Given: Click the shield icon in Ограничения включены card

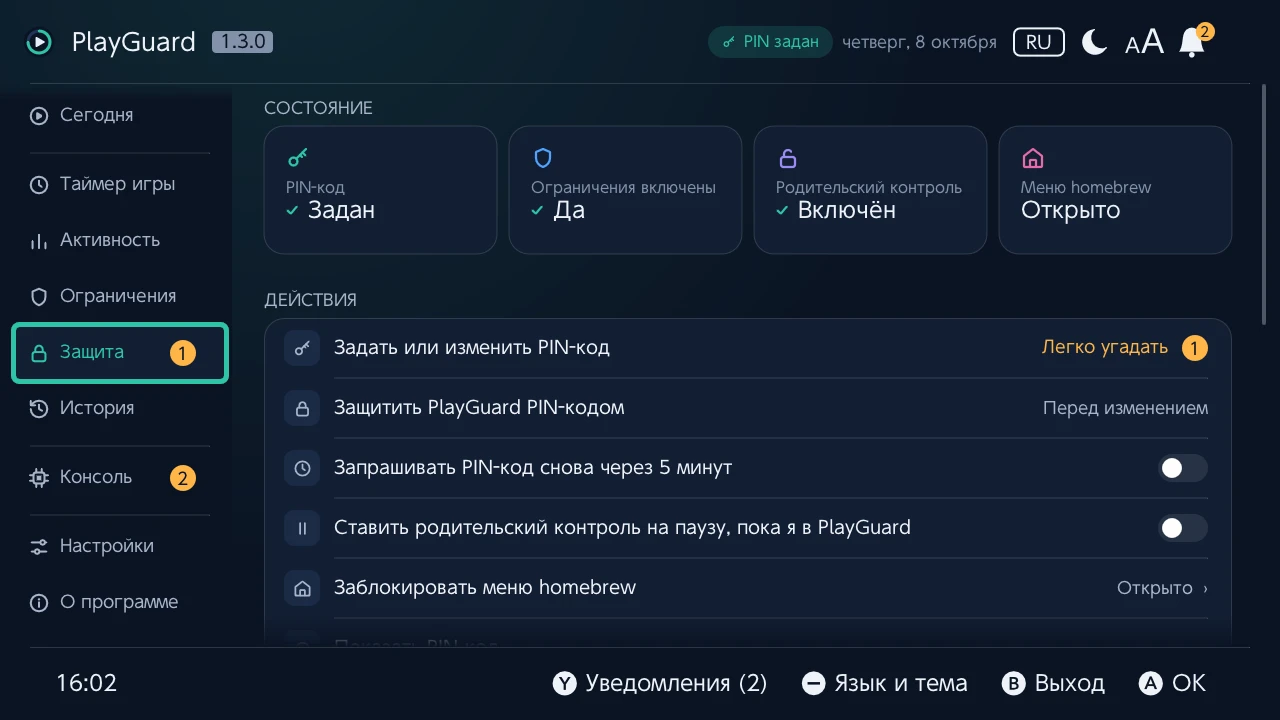Looking at the screenshot, I should pos(543,158).
